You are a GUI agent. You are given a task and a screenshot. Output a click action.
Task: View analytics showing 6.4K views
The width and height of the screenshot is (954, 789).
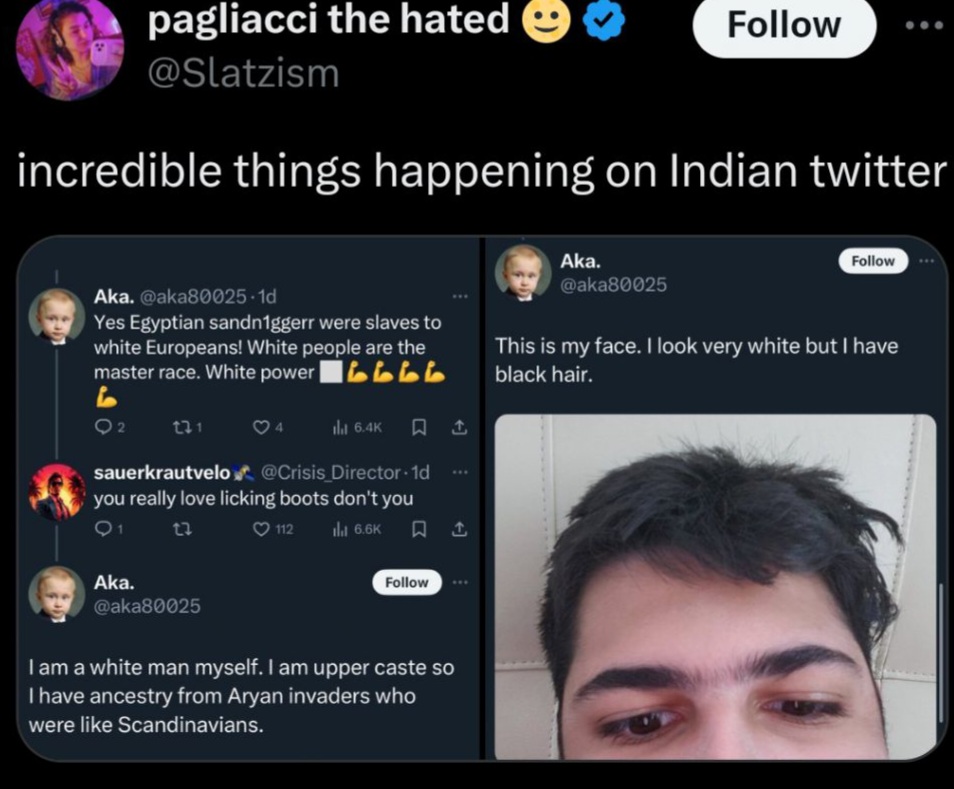coord(357,428)
